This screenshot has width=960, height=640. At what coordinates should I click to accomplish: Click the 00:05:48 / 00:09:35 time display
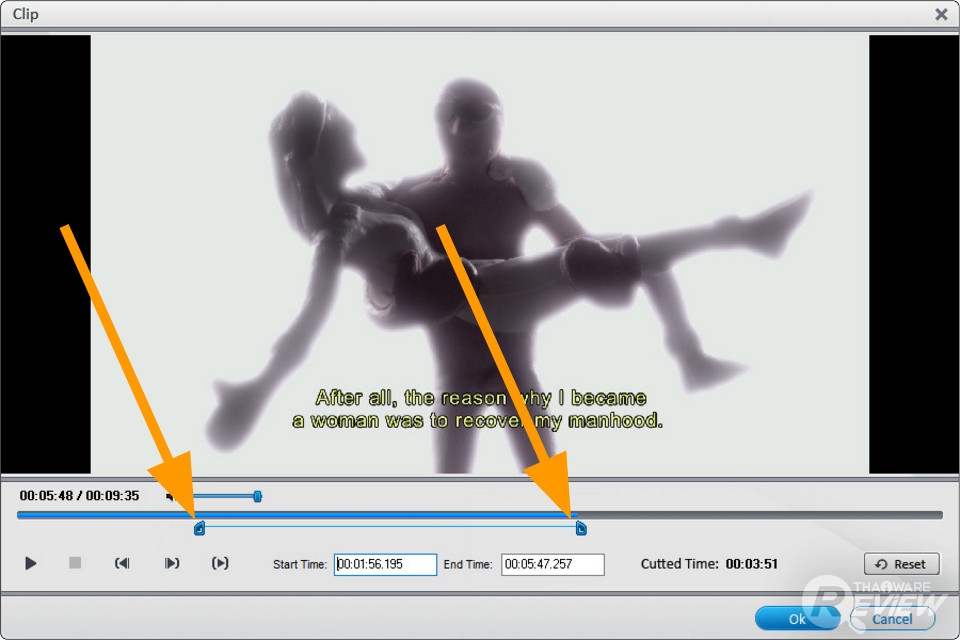79,495
